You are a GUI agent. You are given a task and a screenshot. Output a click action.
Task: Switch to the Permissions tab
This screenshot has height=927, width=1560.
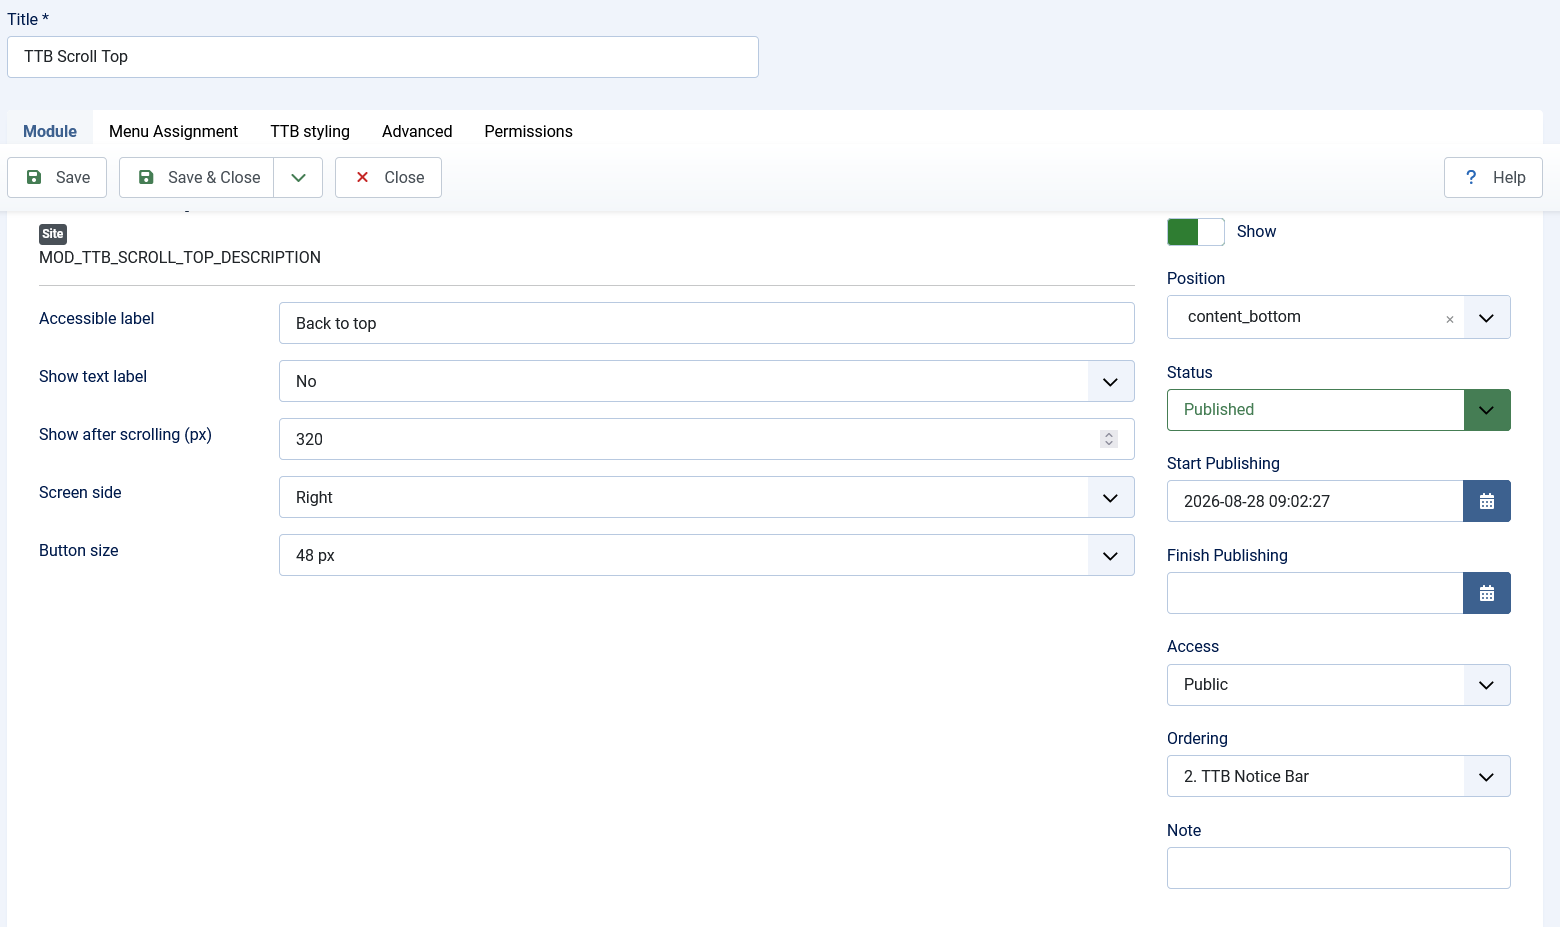pos(528,131)
